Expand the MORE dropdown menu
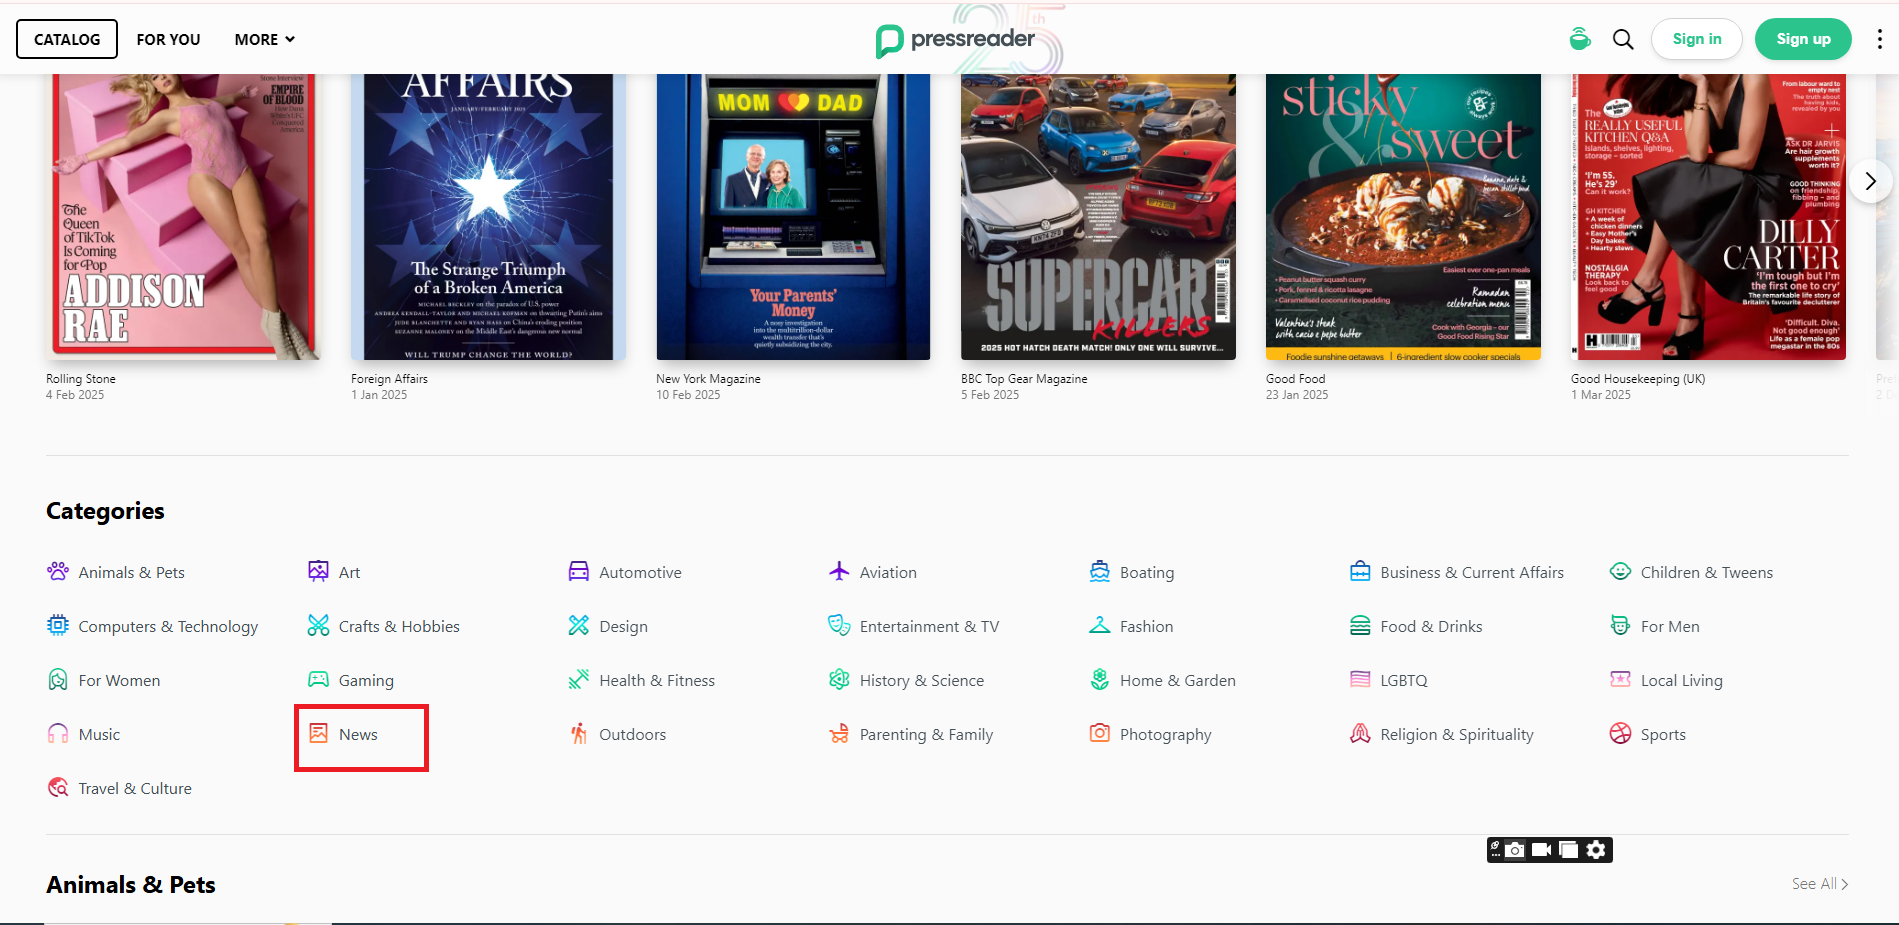1899x925 pixels. click(x=264, y=39)
